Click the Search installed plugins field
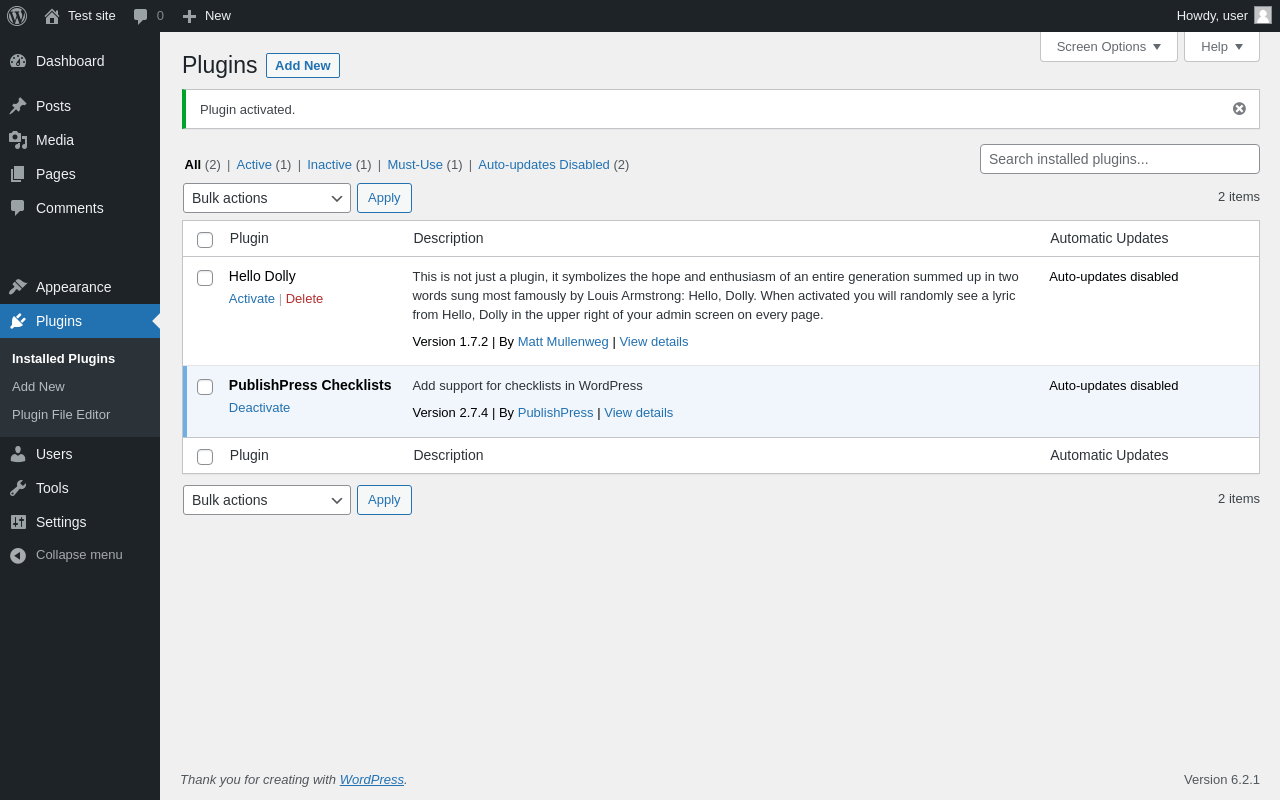Screen dimensions: 1280x800 click(x=1120, y=159)
